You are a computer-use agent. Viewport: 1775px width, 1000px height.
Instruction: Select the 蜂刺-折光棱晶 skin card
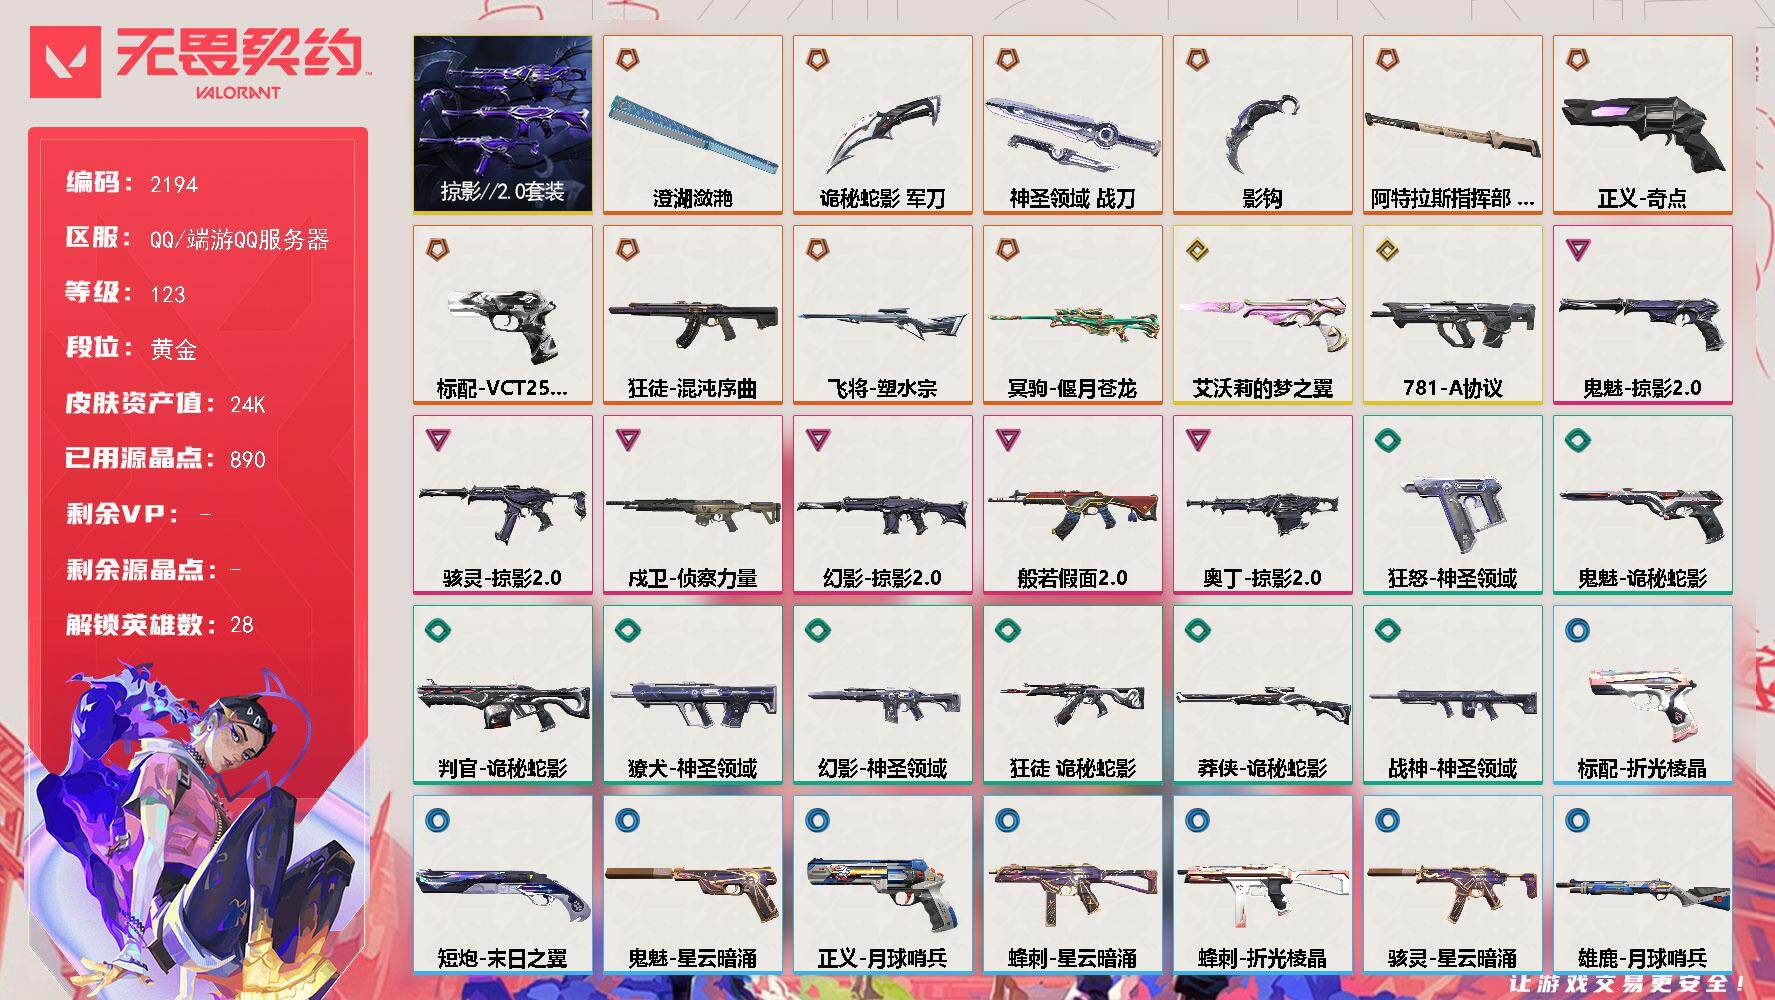point(1263,884)
